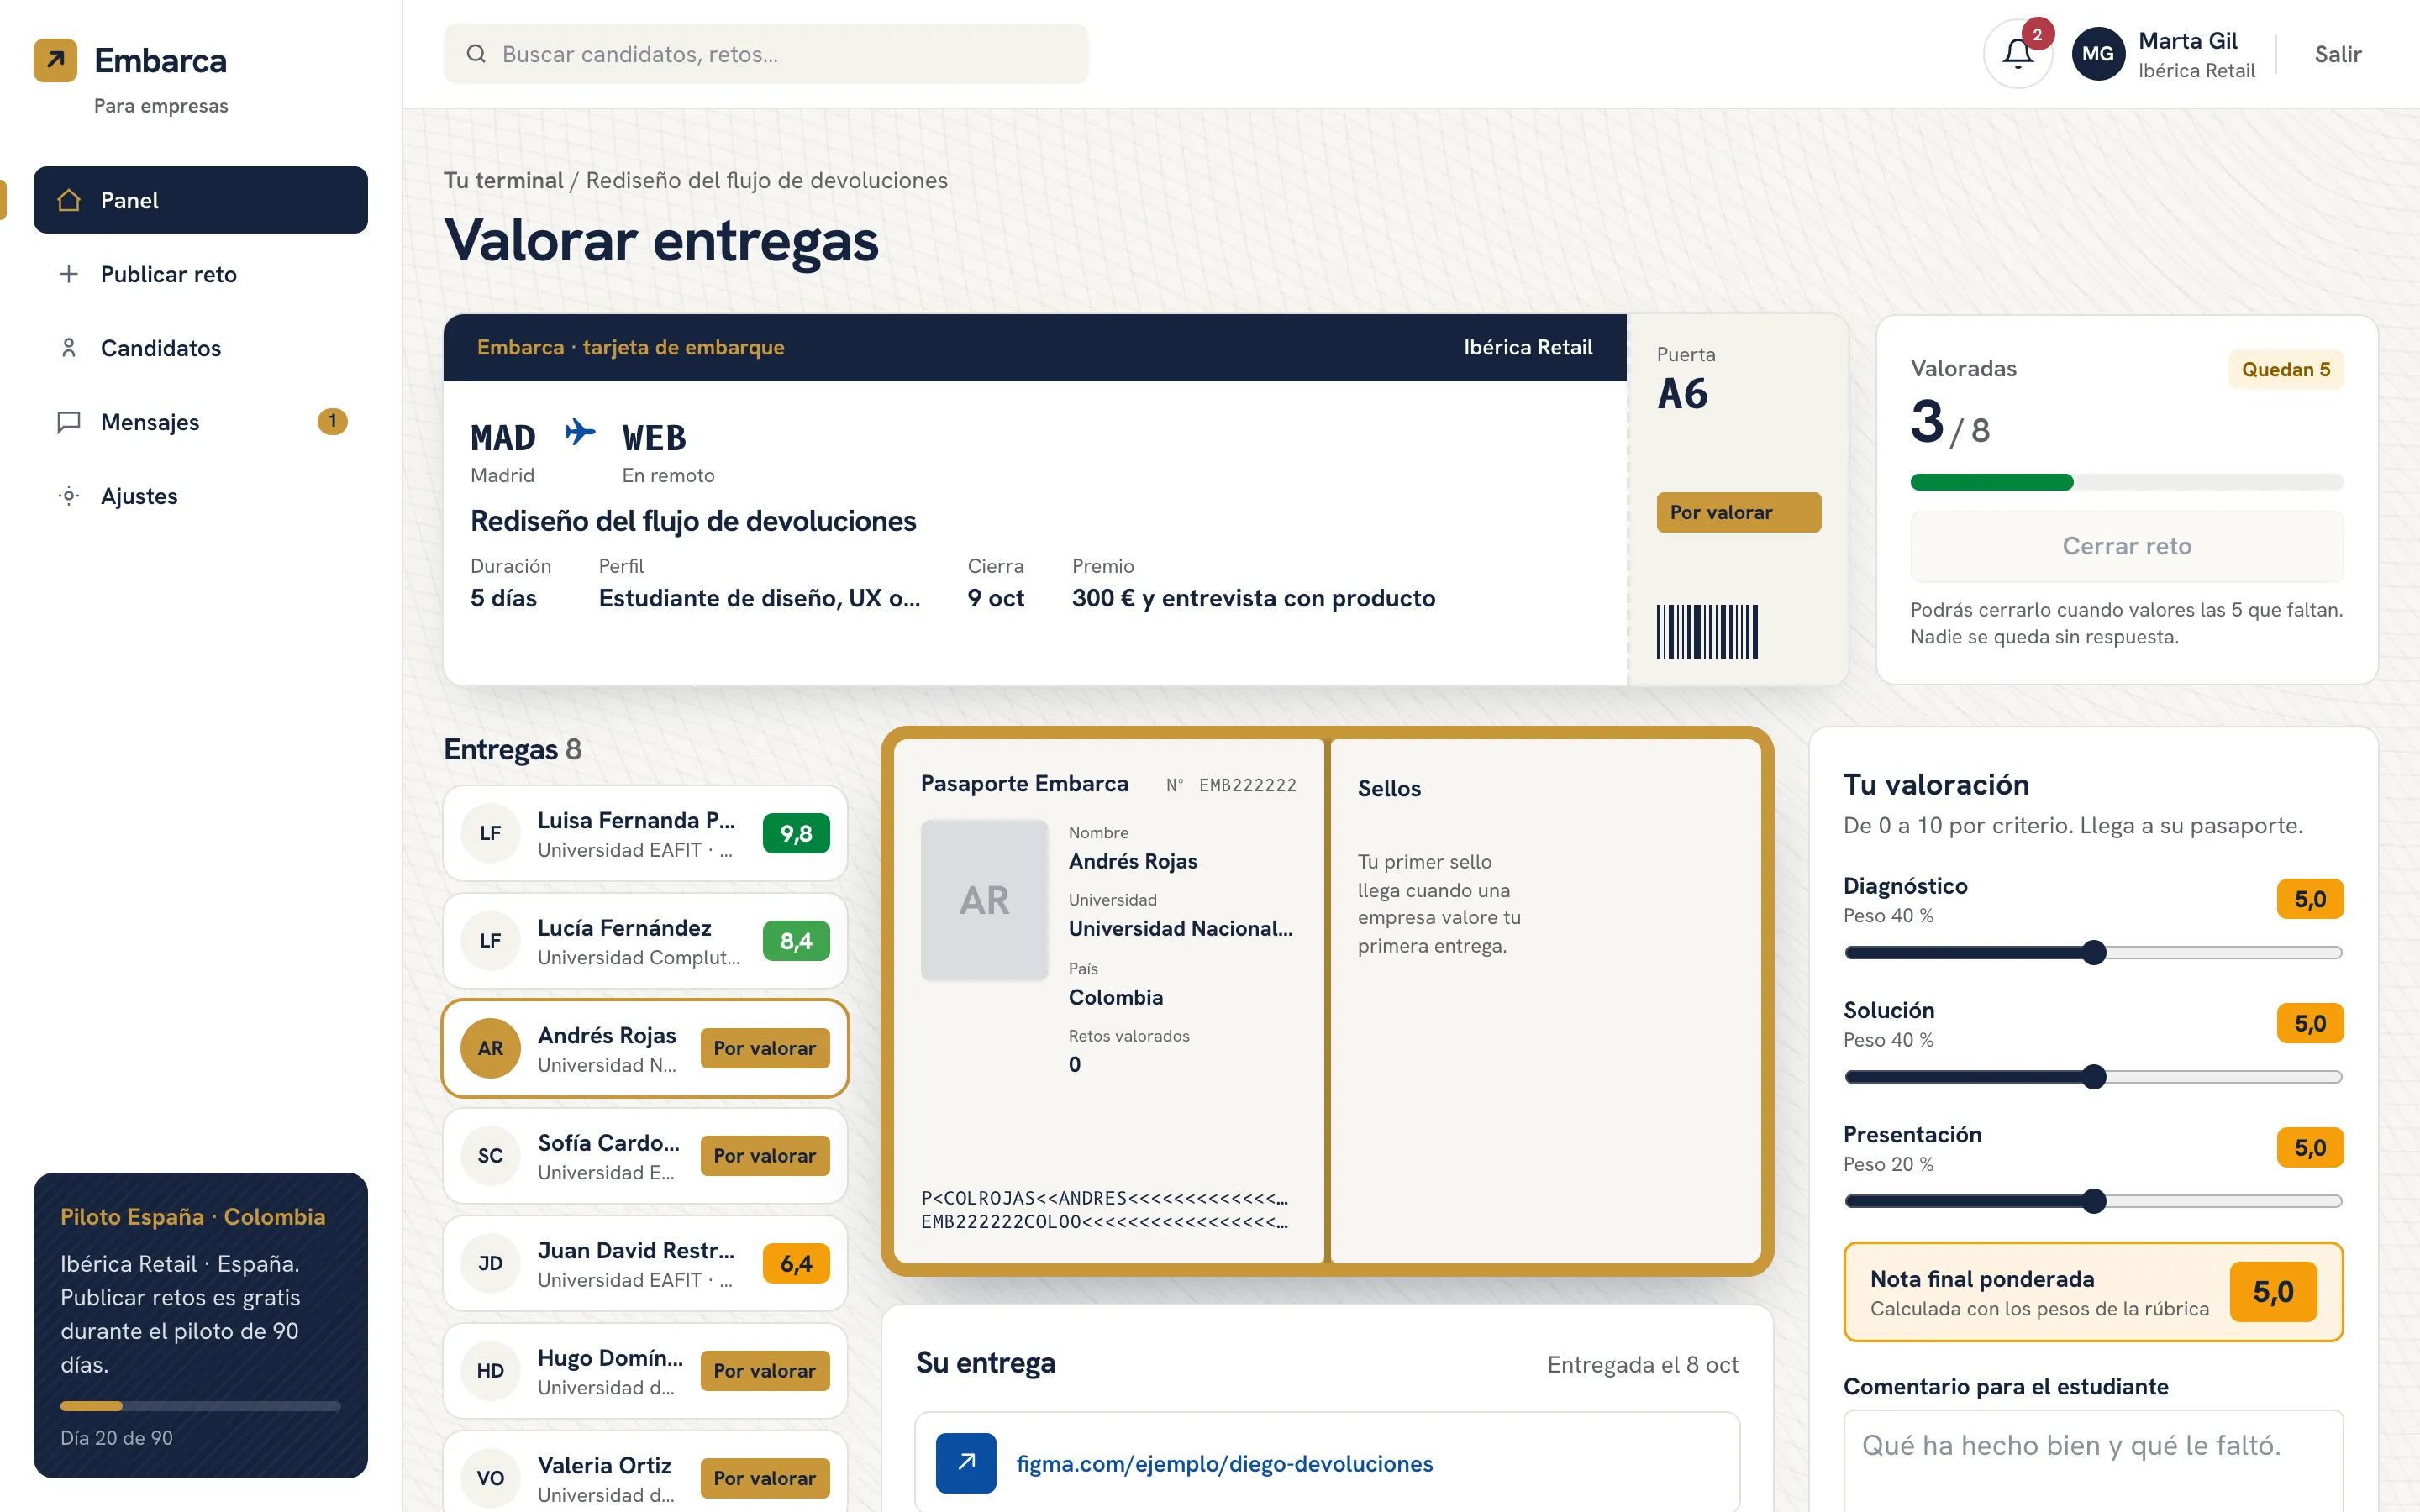Image resolution: width=2420 pixels, height=1512 pixels.
Task: Click the AR avatar in Andrés Rojas row
Action: click(490, 1048)
